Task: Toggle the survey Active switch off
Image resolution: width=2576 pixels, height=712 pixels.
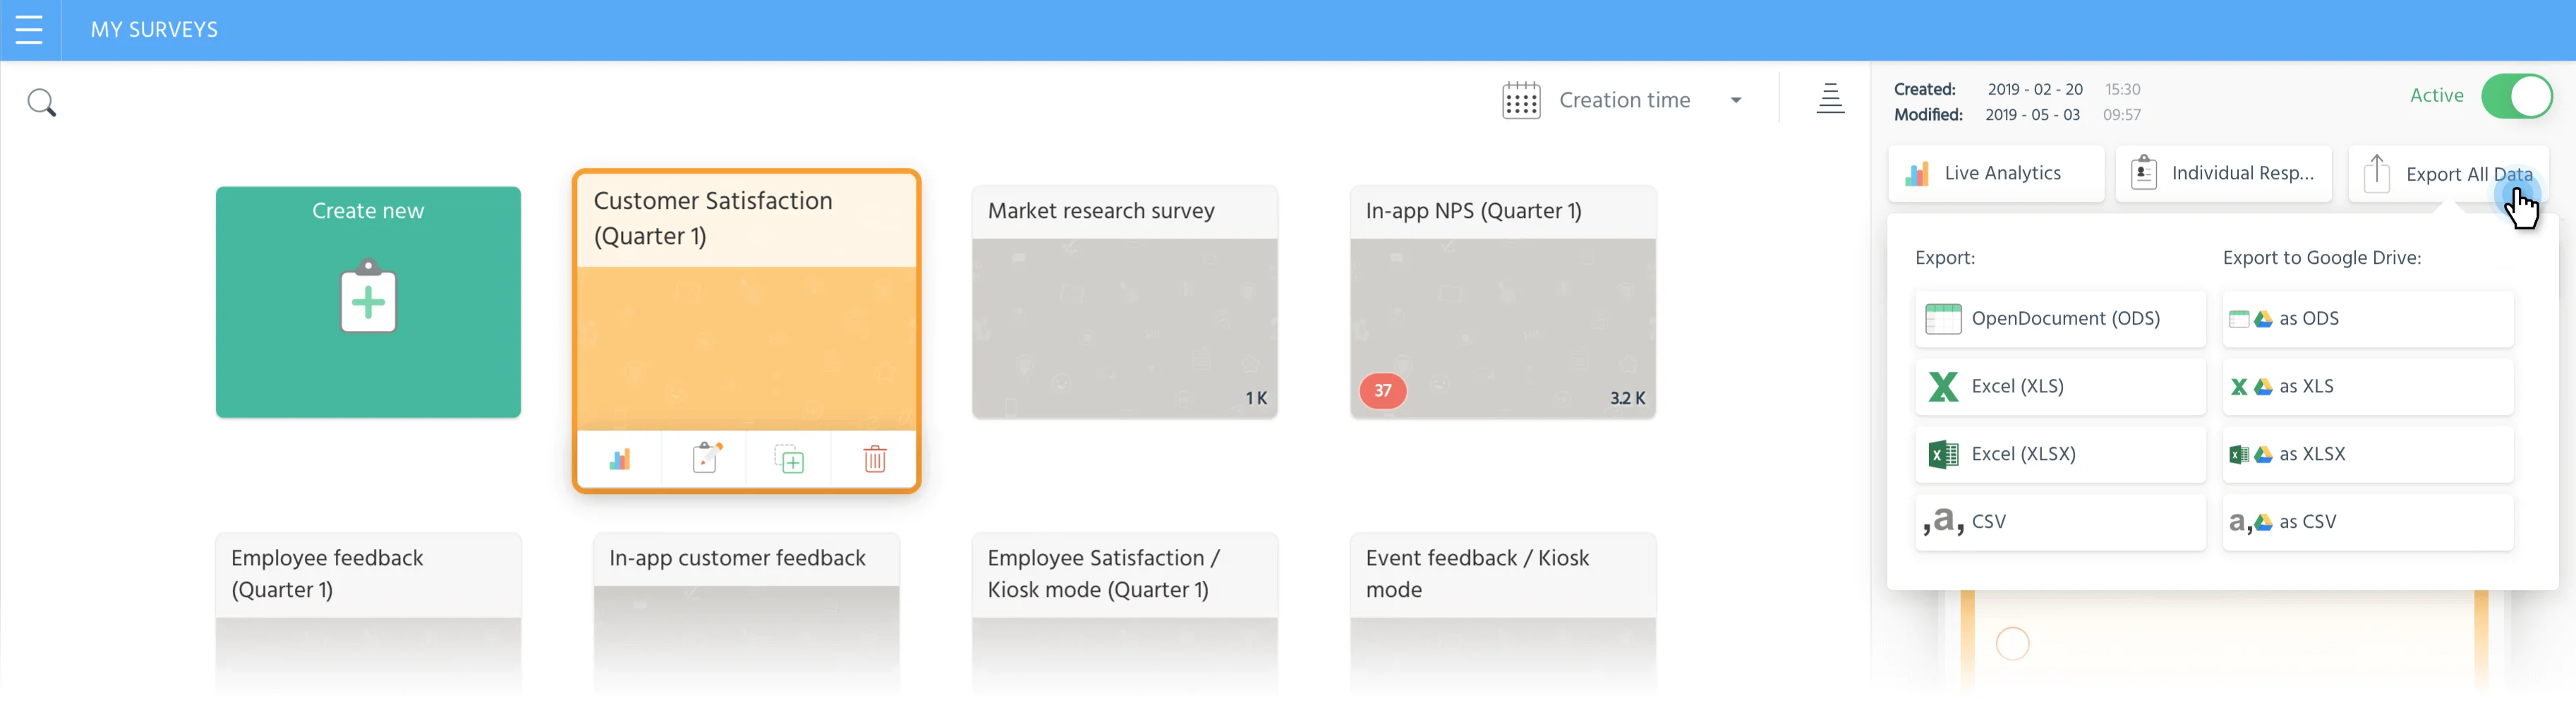Action: [x=2517, y=96]
